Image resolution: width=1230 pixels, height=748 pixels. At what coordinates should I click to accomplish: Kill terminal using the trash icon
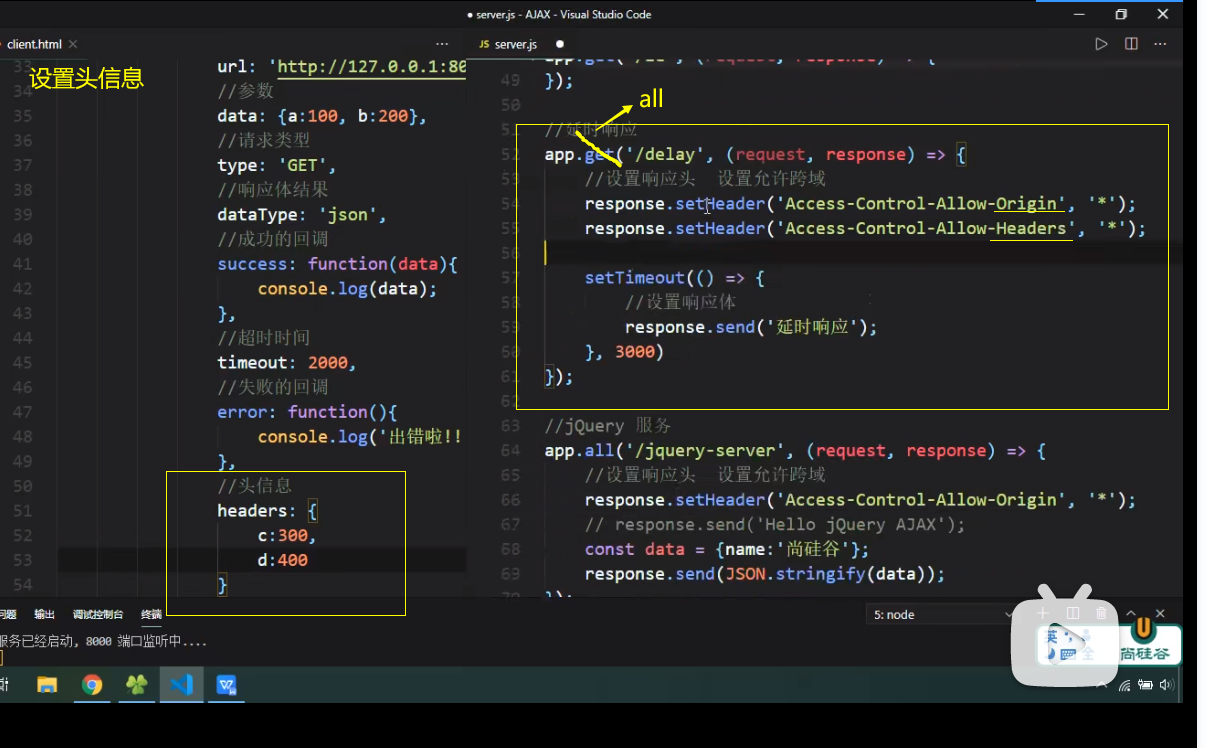coord(1101,613)
